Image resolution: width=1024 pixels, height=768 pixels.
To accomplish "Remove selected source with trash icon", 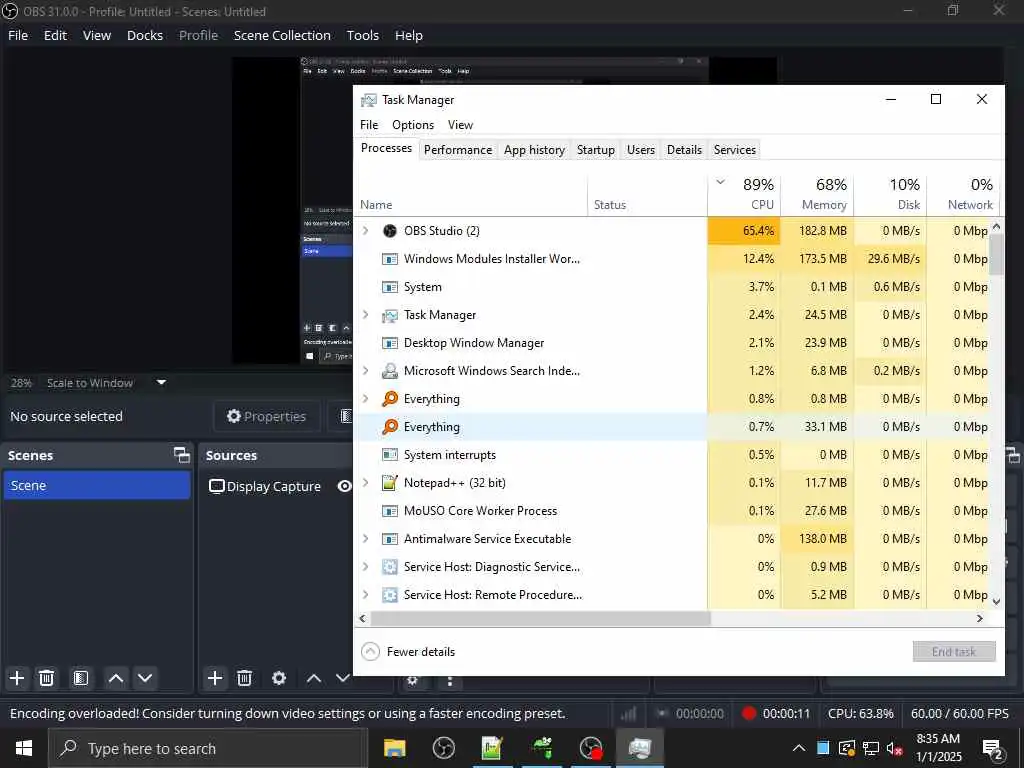I will [x=244, y=678].
